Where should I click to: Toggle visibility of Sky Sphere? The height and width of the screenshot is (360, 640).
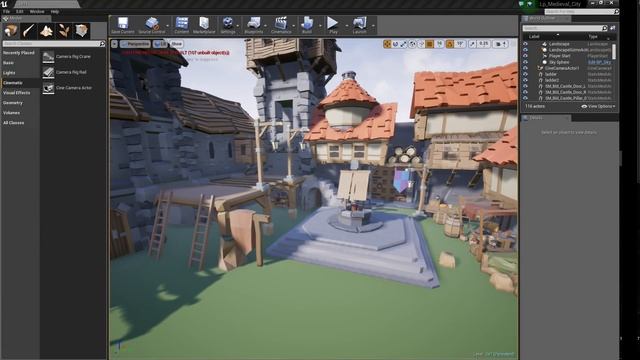(x=525, y=62)
